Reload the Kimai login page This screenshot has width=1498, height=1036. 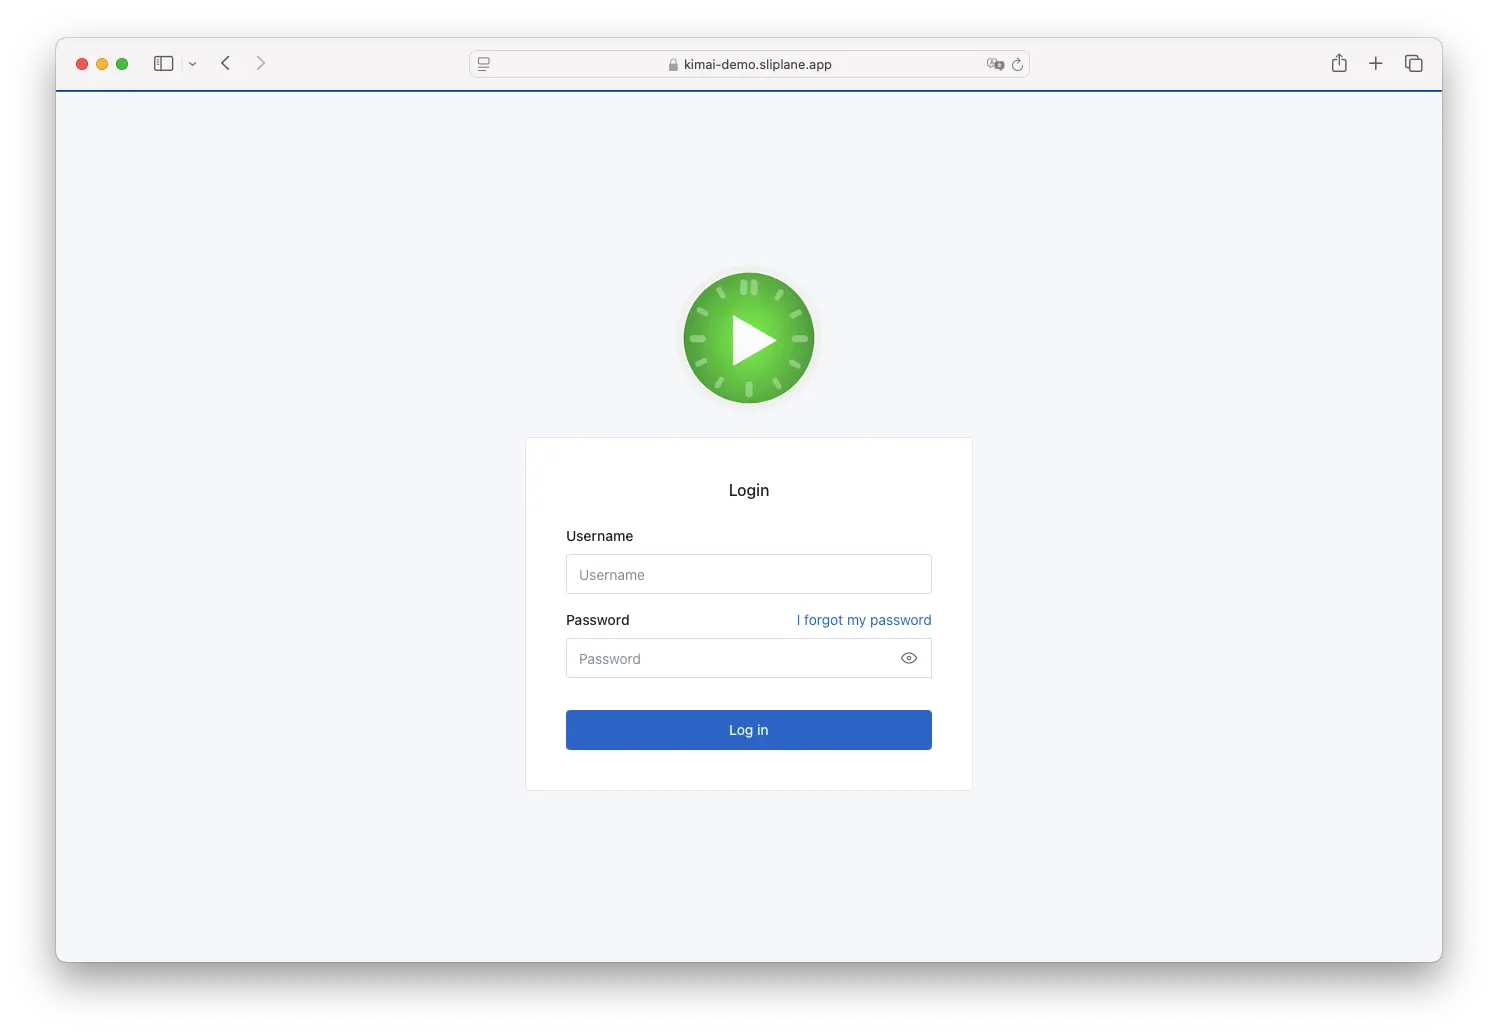coord(1019,64)
